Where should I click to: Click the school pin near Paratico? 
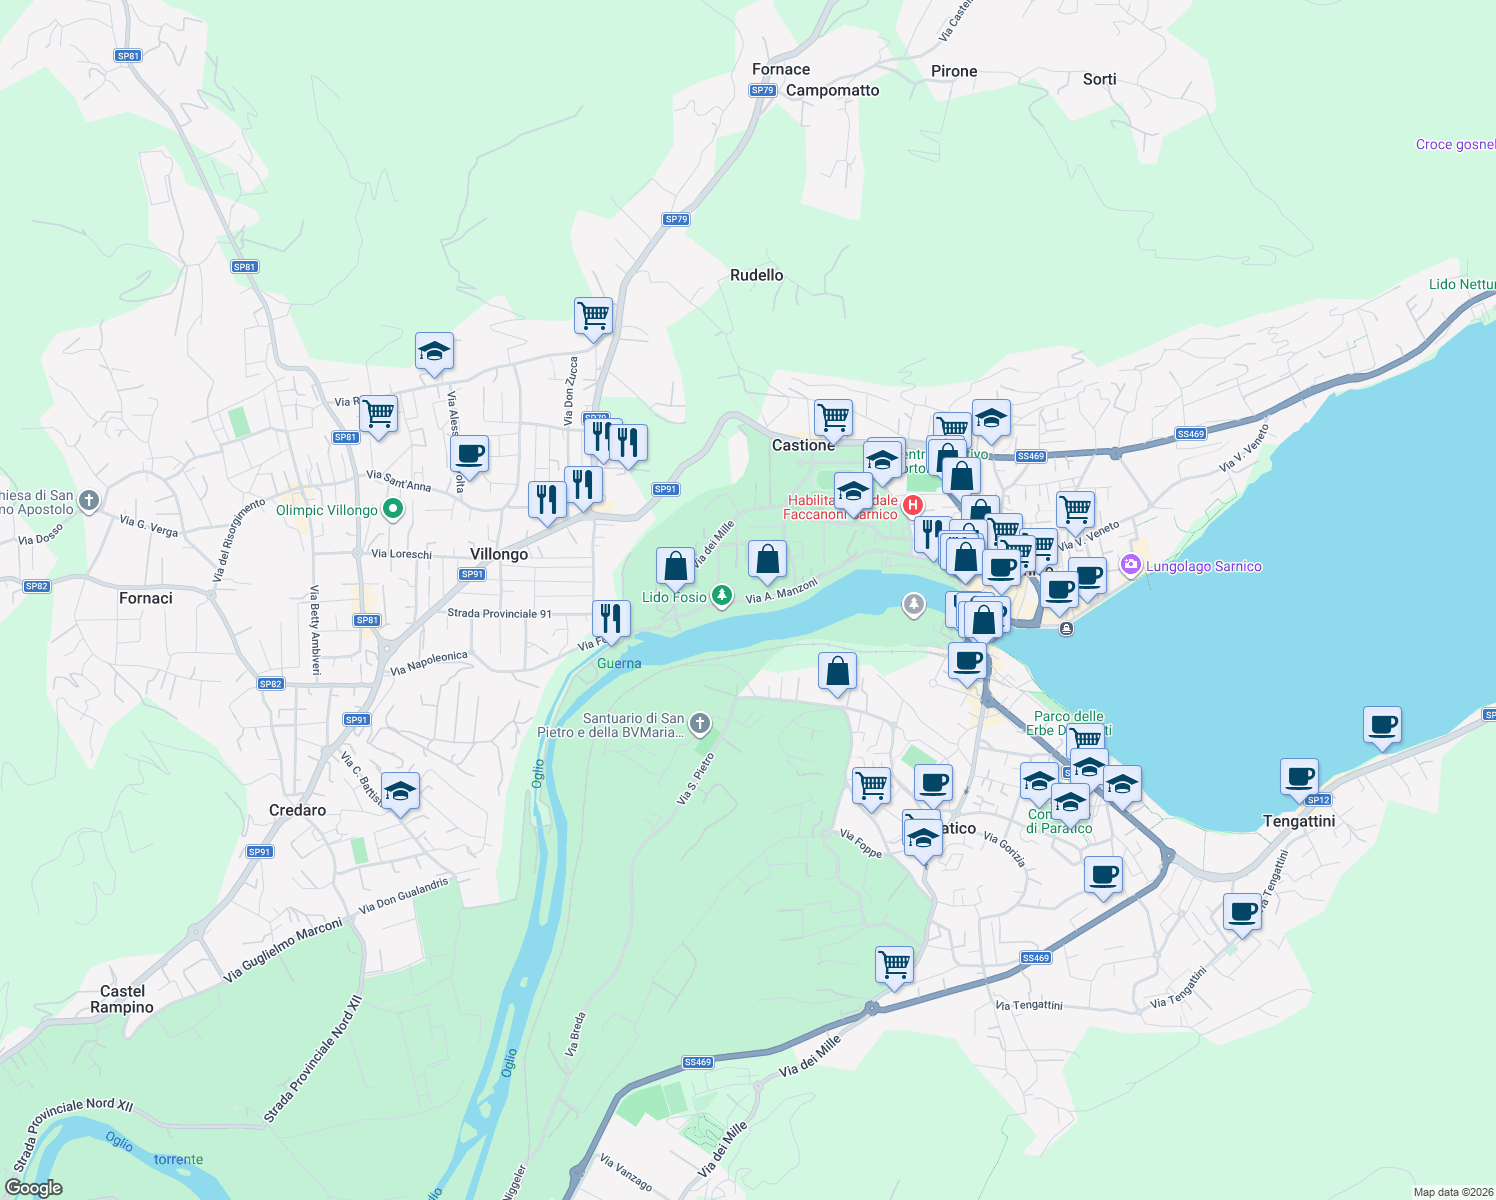922,840
